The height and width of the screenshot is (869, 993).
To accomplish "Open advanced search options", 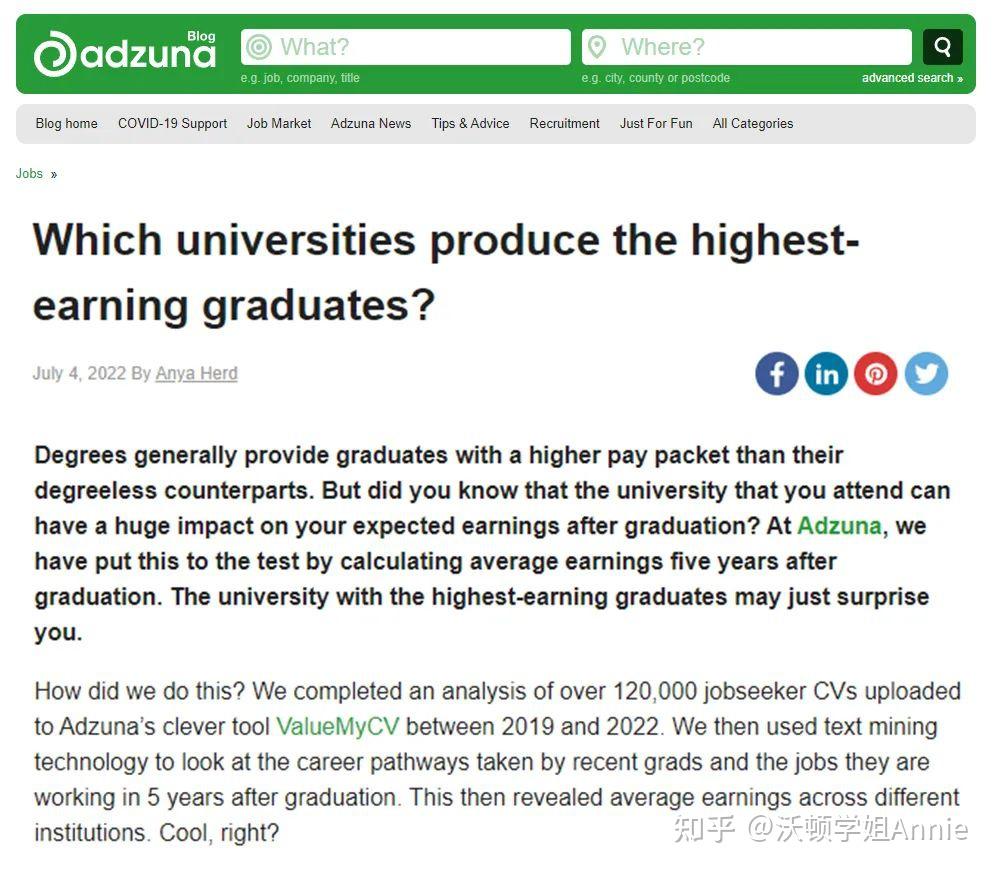I will point(912,78).
